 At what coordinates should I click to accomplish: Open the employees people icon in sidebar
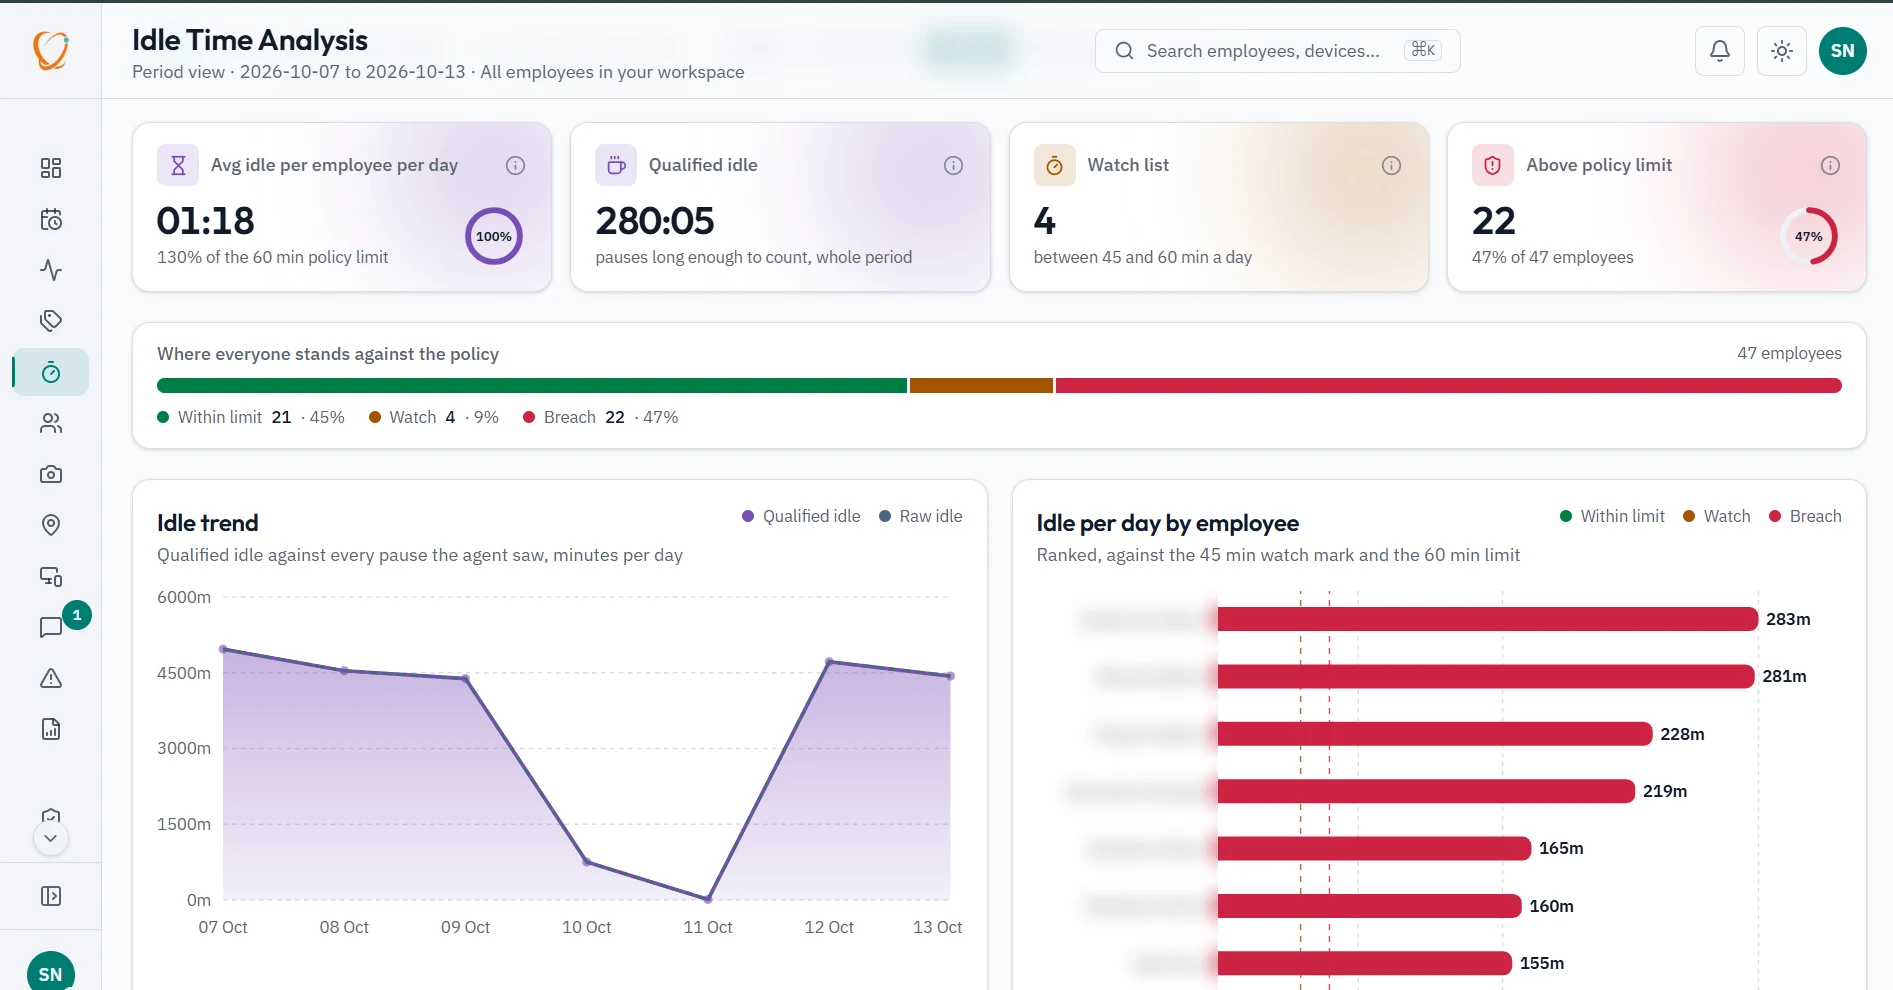51,423
